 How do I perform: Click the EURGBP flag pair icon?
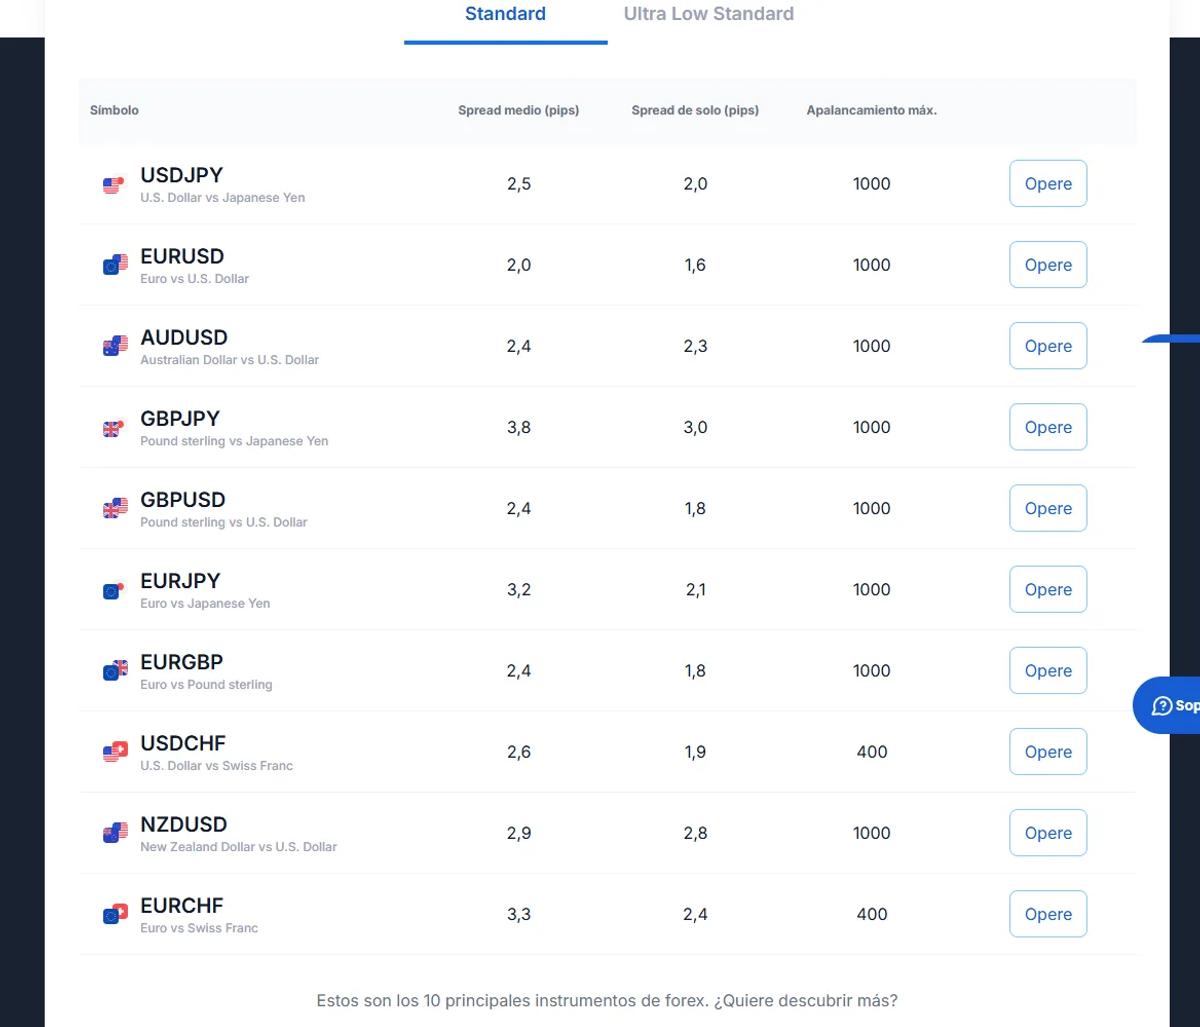coord(115,671)
